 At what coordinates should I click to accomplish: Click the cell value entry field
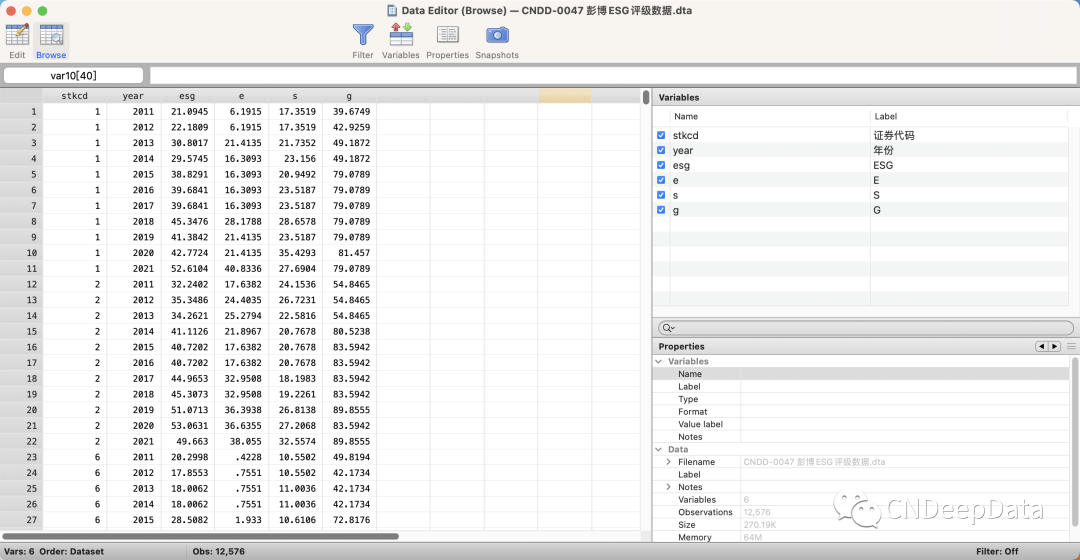(x=613, y=75)
